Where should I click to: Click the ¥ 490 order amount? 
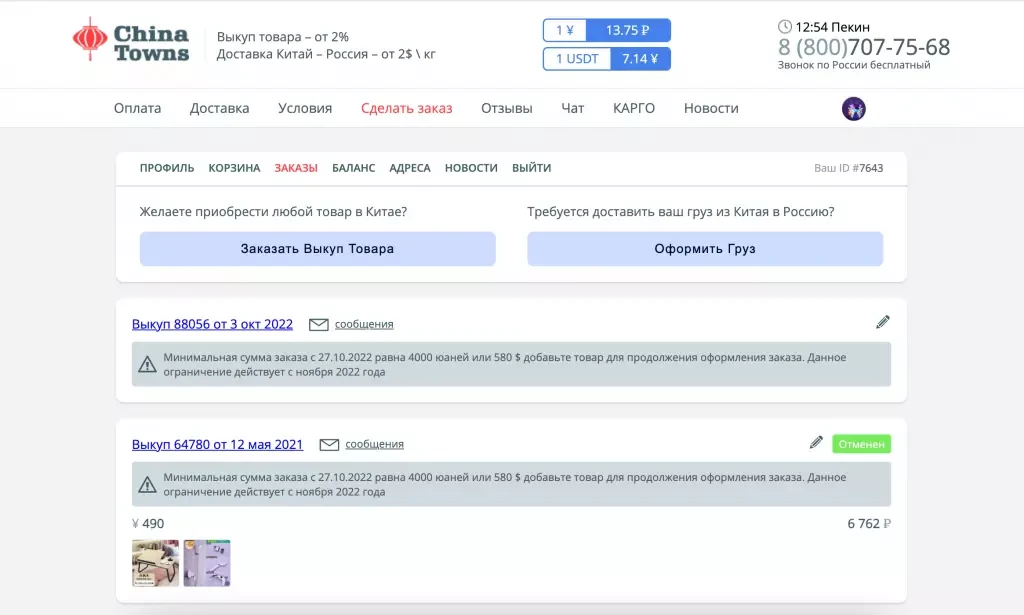point(148,524)
